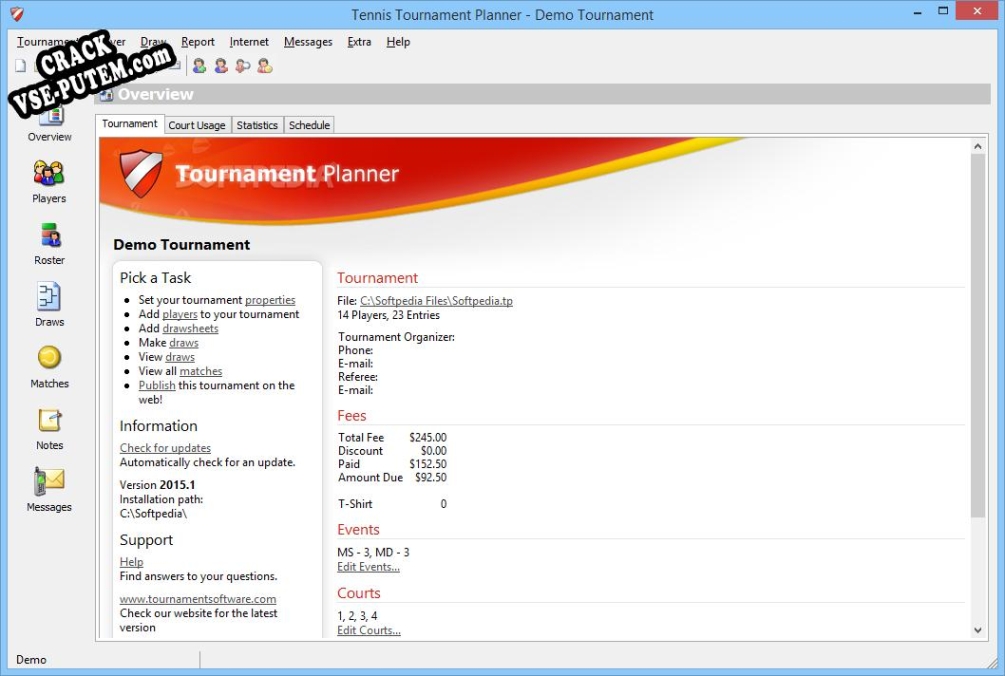Switch to the Statistics tab
This screenshot has width=1005, height=676.
pos(257,125)
